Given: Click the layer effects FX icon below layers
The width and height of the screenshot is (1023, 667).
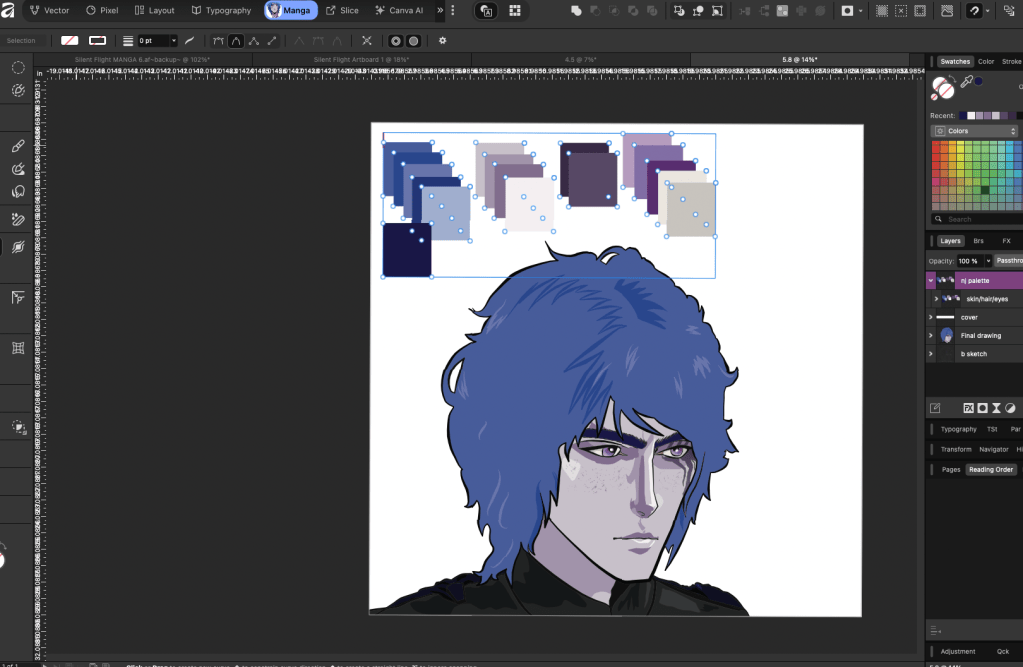Looking at the screenshot, I should click(x=968, y=408).
